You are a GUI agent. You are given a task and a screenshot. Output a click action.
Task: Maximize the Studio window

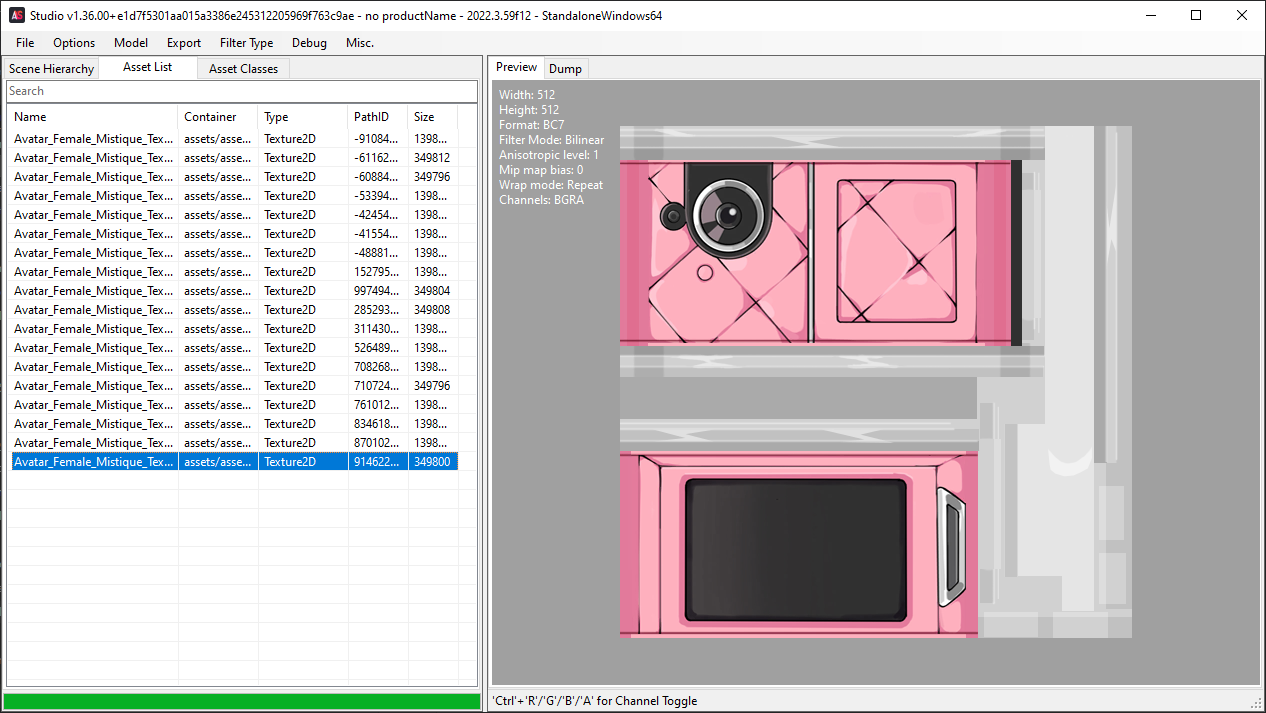pyautogui.click(x=1196, y=16)
